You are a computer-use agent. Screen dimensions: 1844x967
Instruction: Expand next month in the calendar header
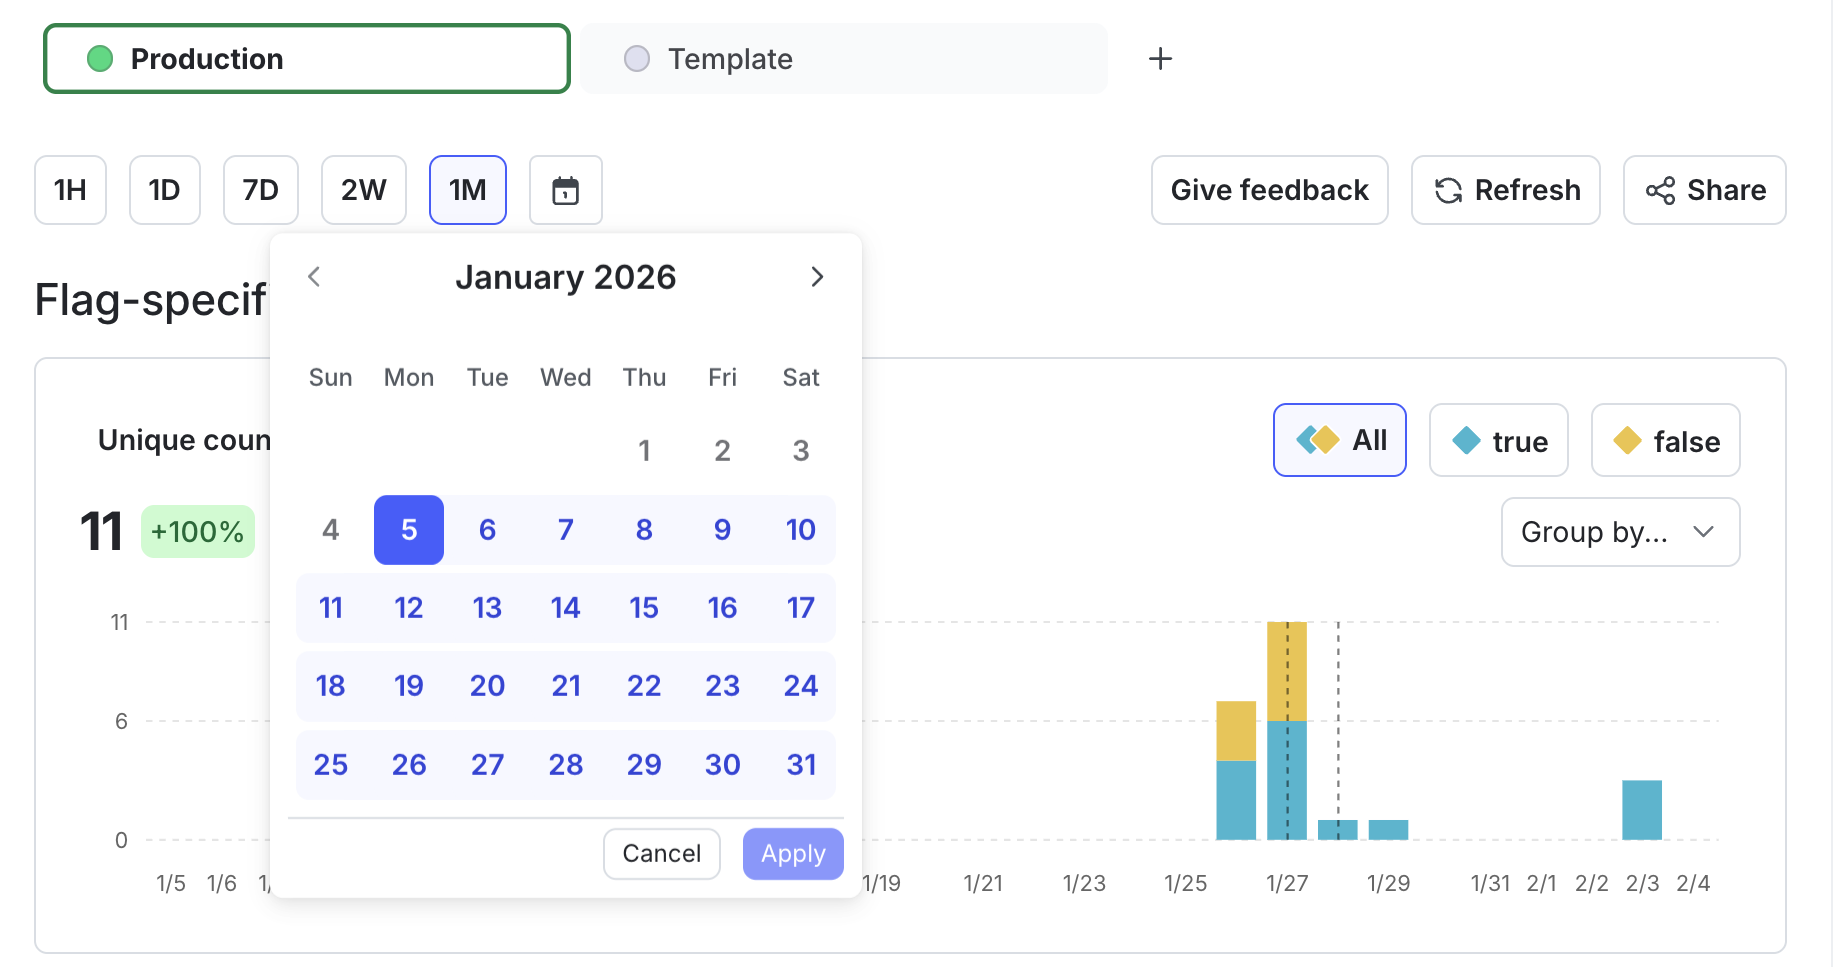coord(817,277)
